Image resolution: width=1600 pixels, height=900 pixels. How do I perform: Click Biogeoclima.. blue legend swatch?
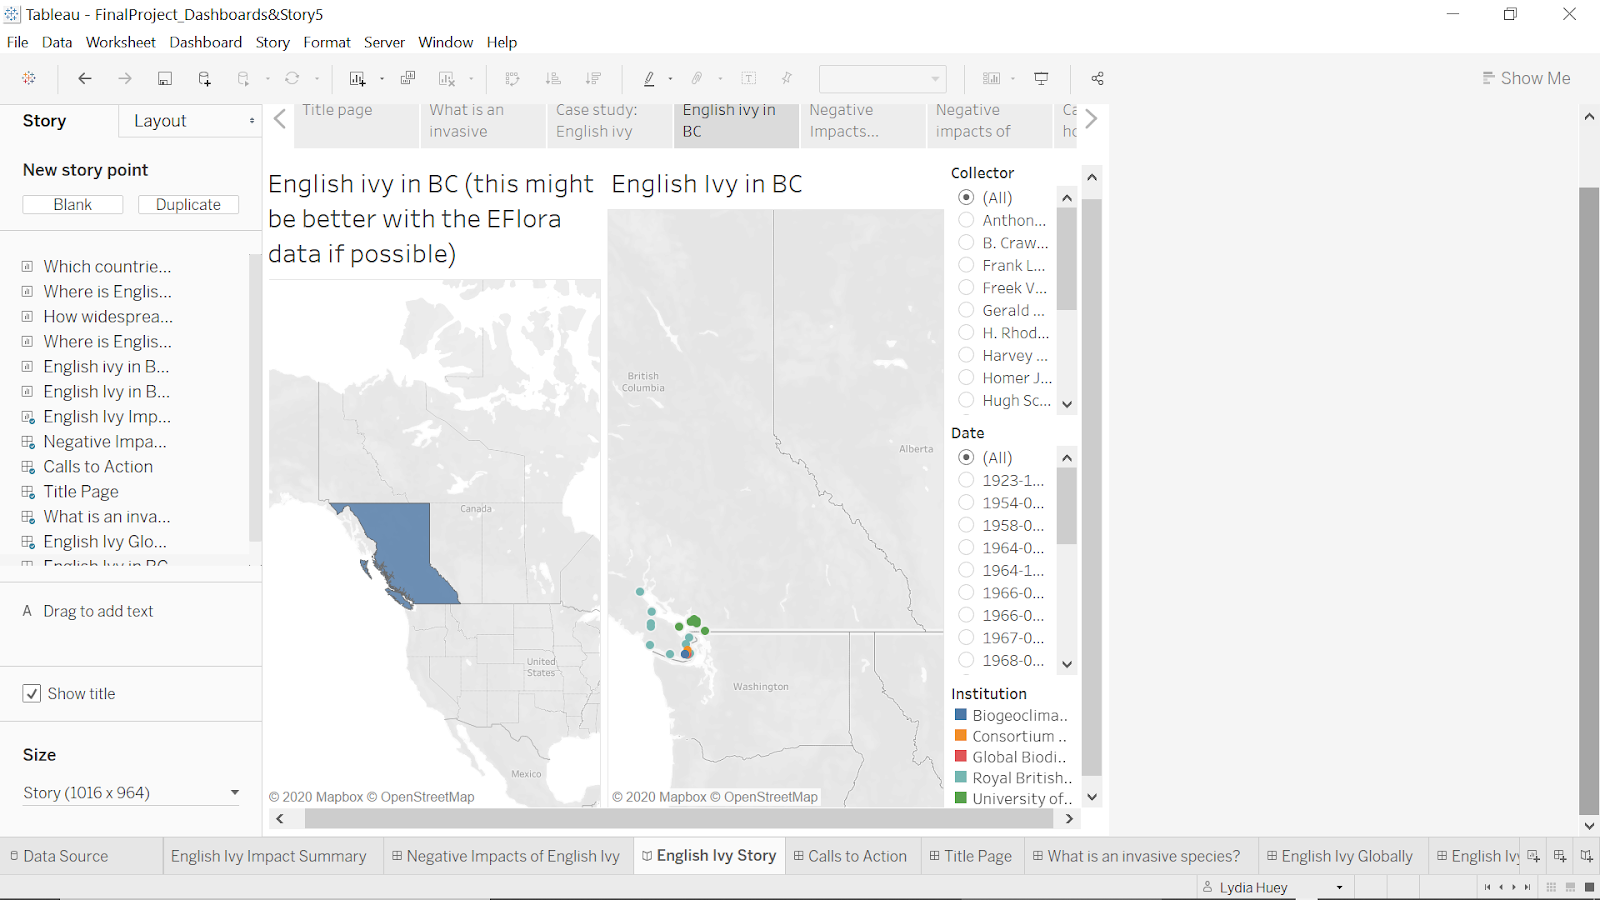coord(961,715)
